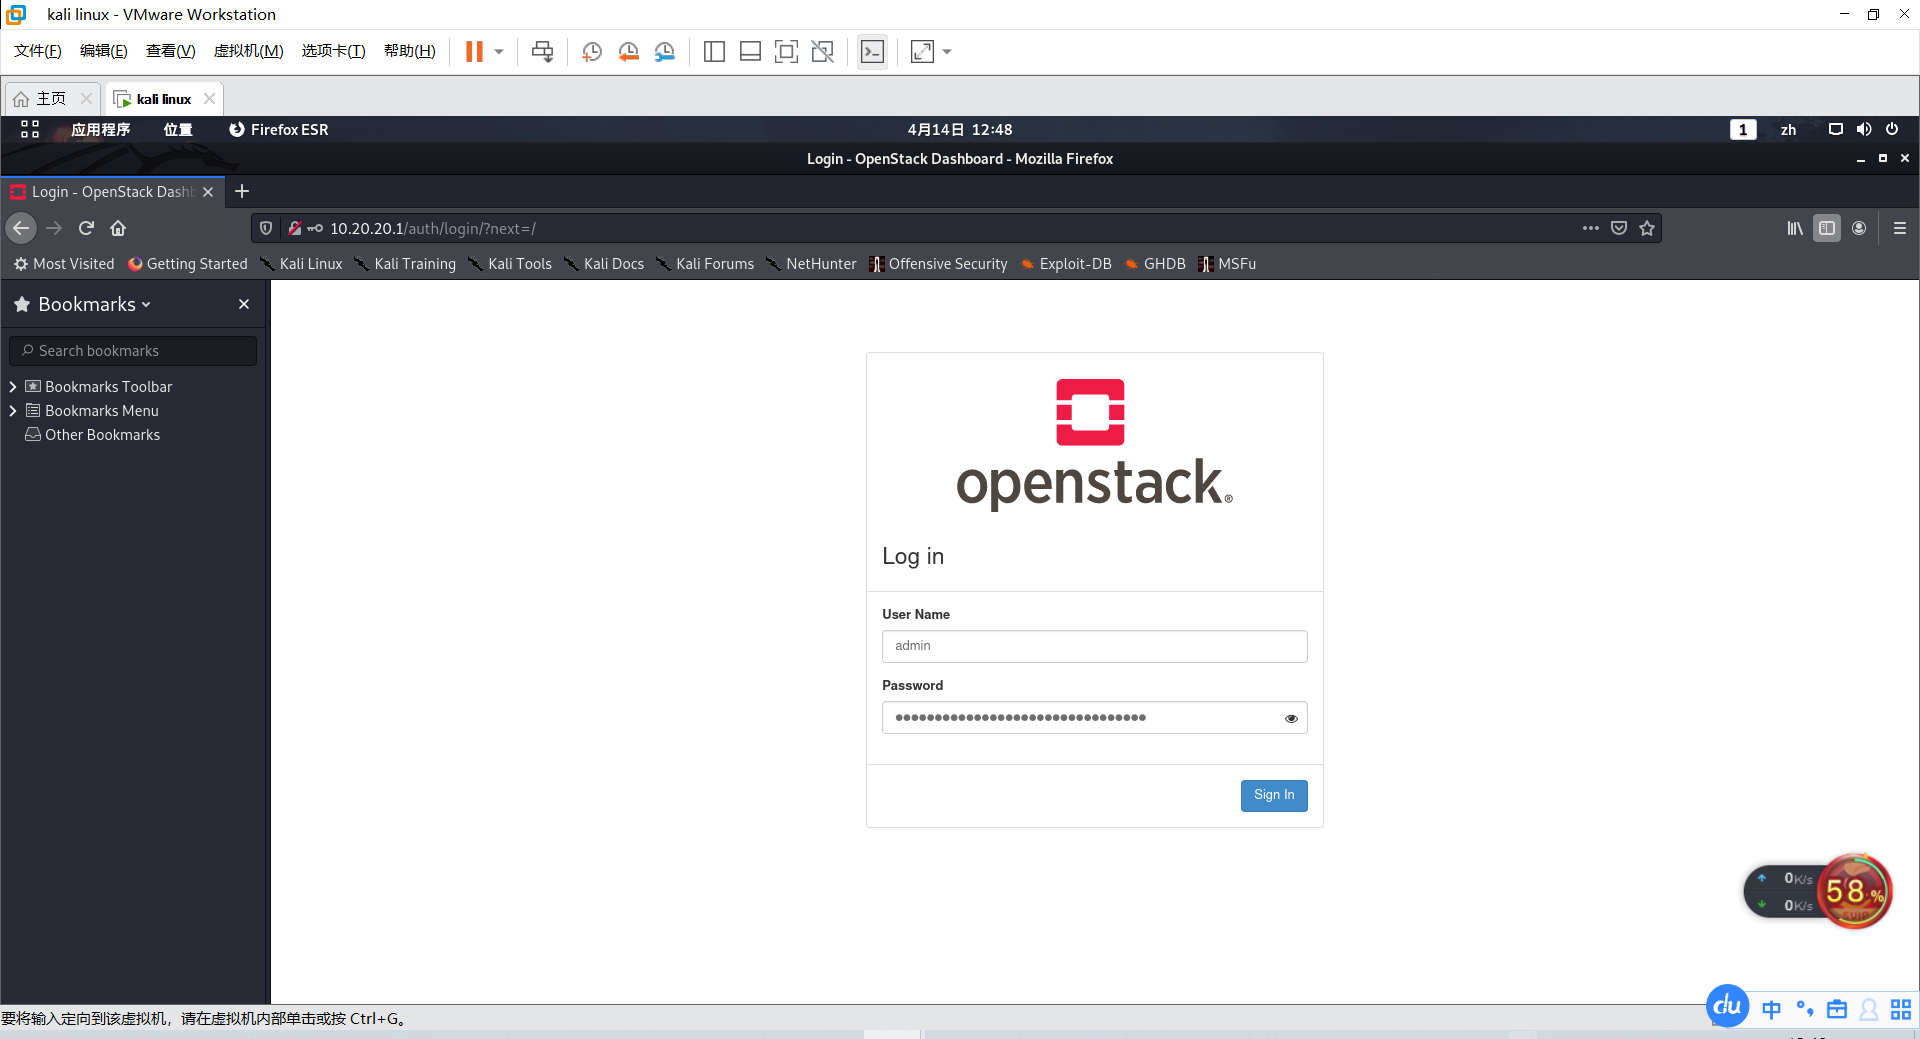1920x1039 pixels.
Task: Show the password with the eye toggle
Action: point(1290,718)
